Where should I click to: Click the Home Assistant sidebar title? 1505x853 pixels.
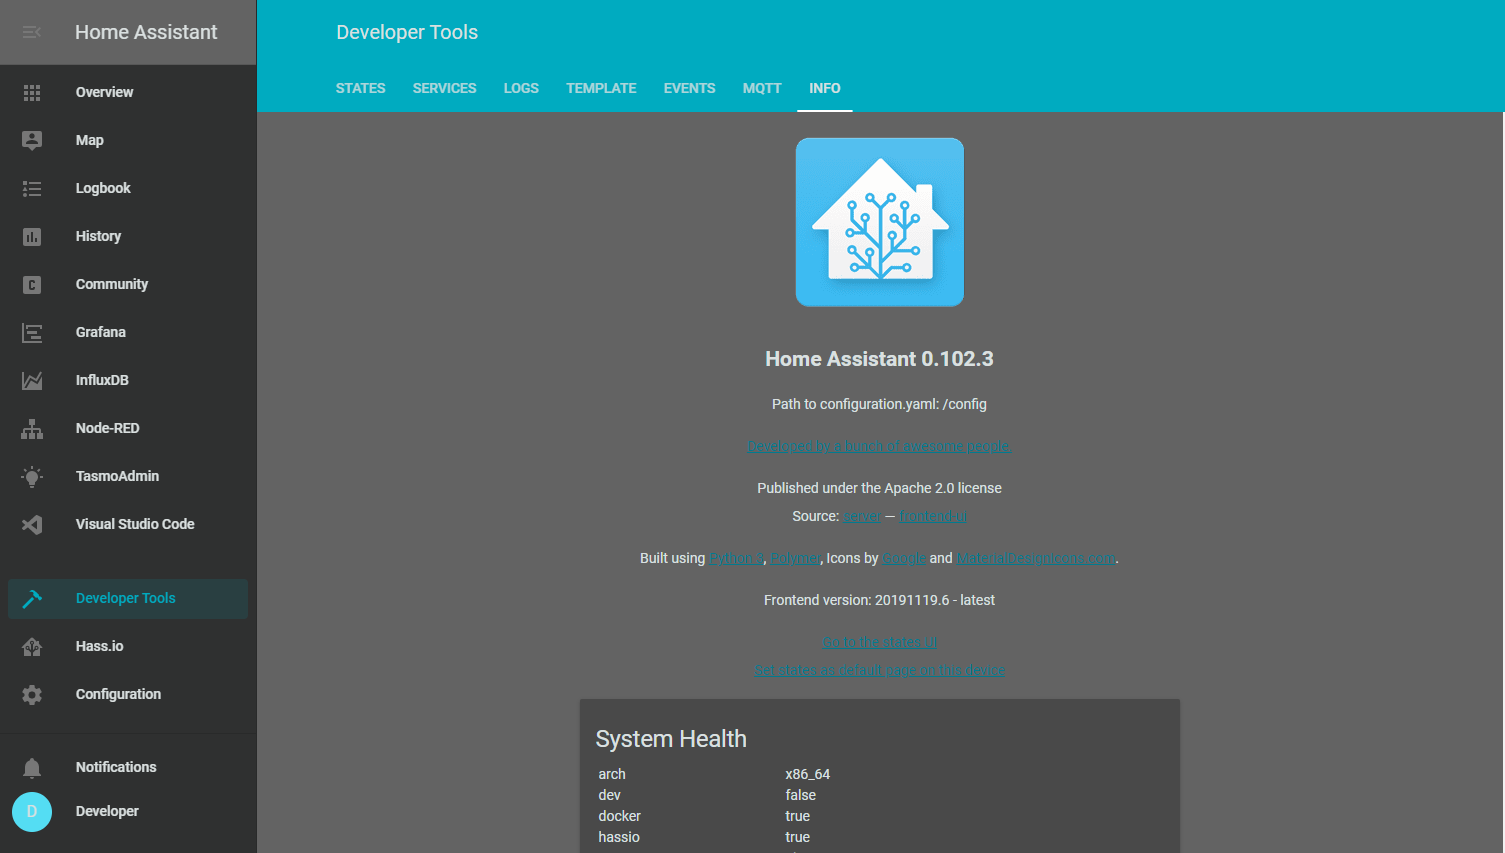coord(146,32)
